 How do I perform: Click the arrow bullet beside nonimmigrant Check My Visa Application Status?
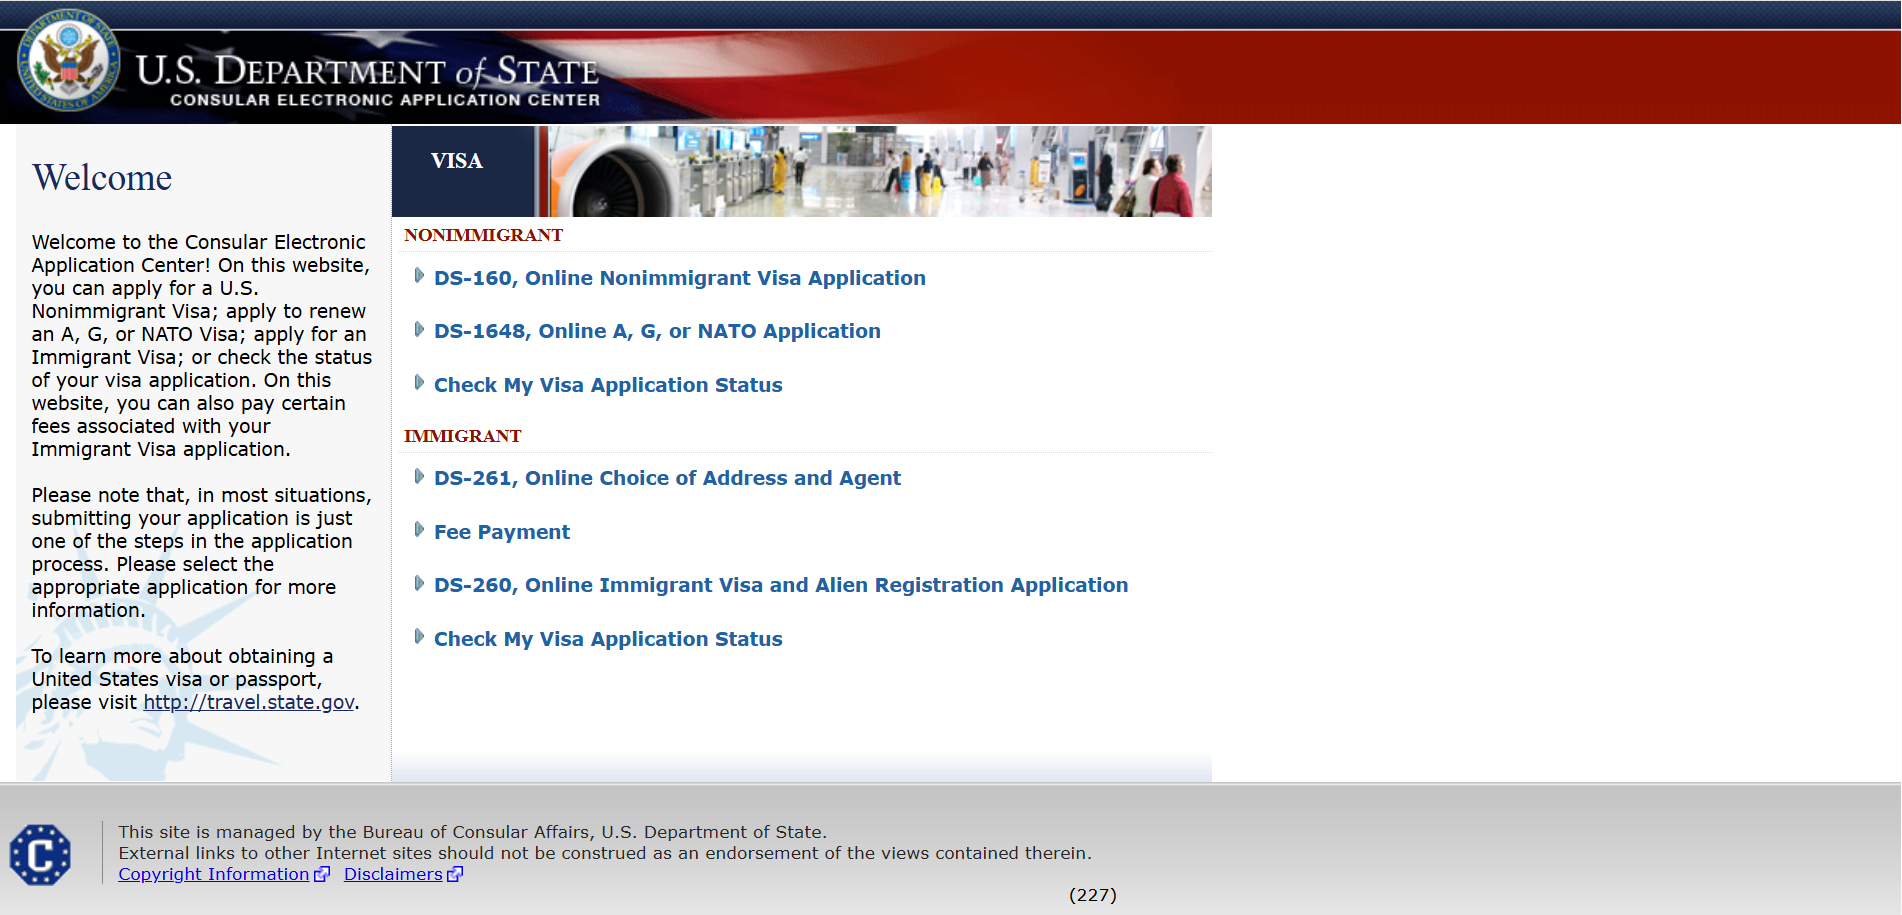click(x=419, y=383)
